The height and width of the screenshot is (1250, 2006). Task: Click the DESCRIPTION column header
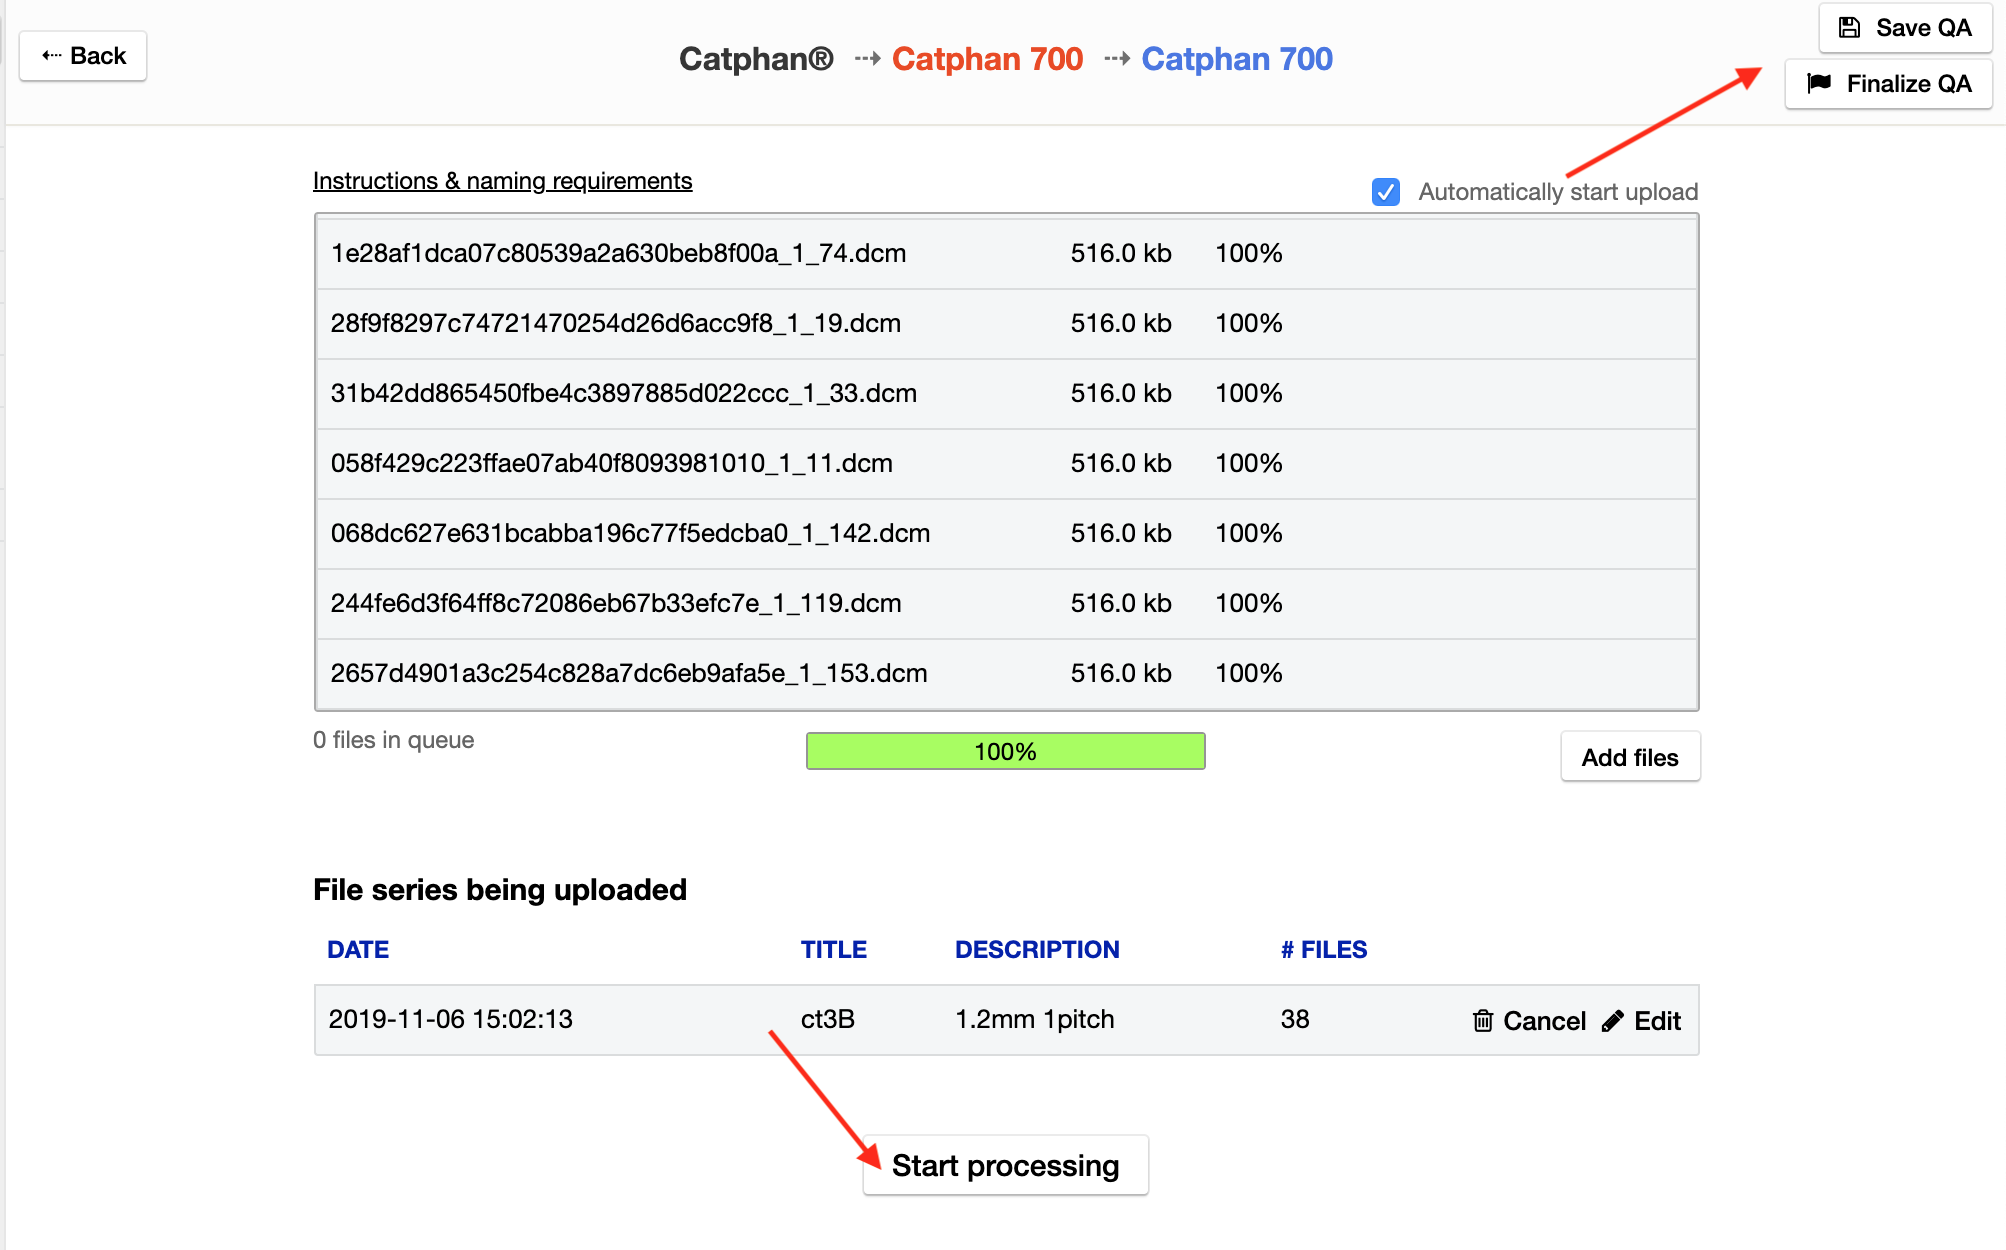(1036, 950)
